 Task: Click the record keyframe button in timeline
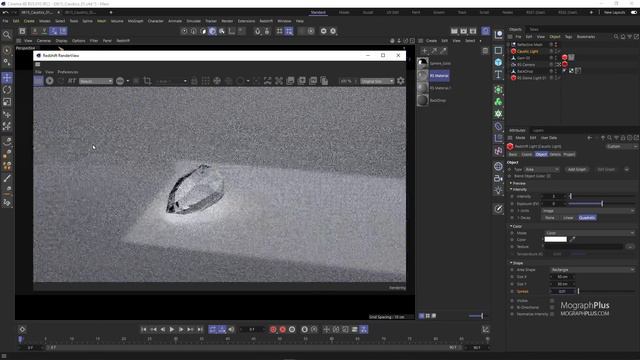coord(273,329)
